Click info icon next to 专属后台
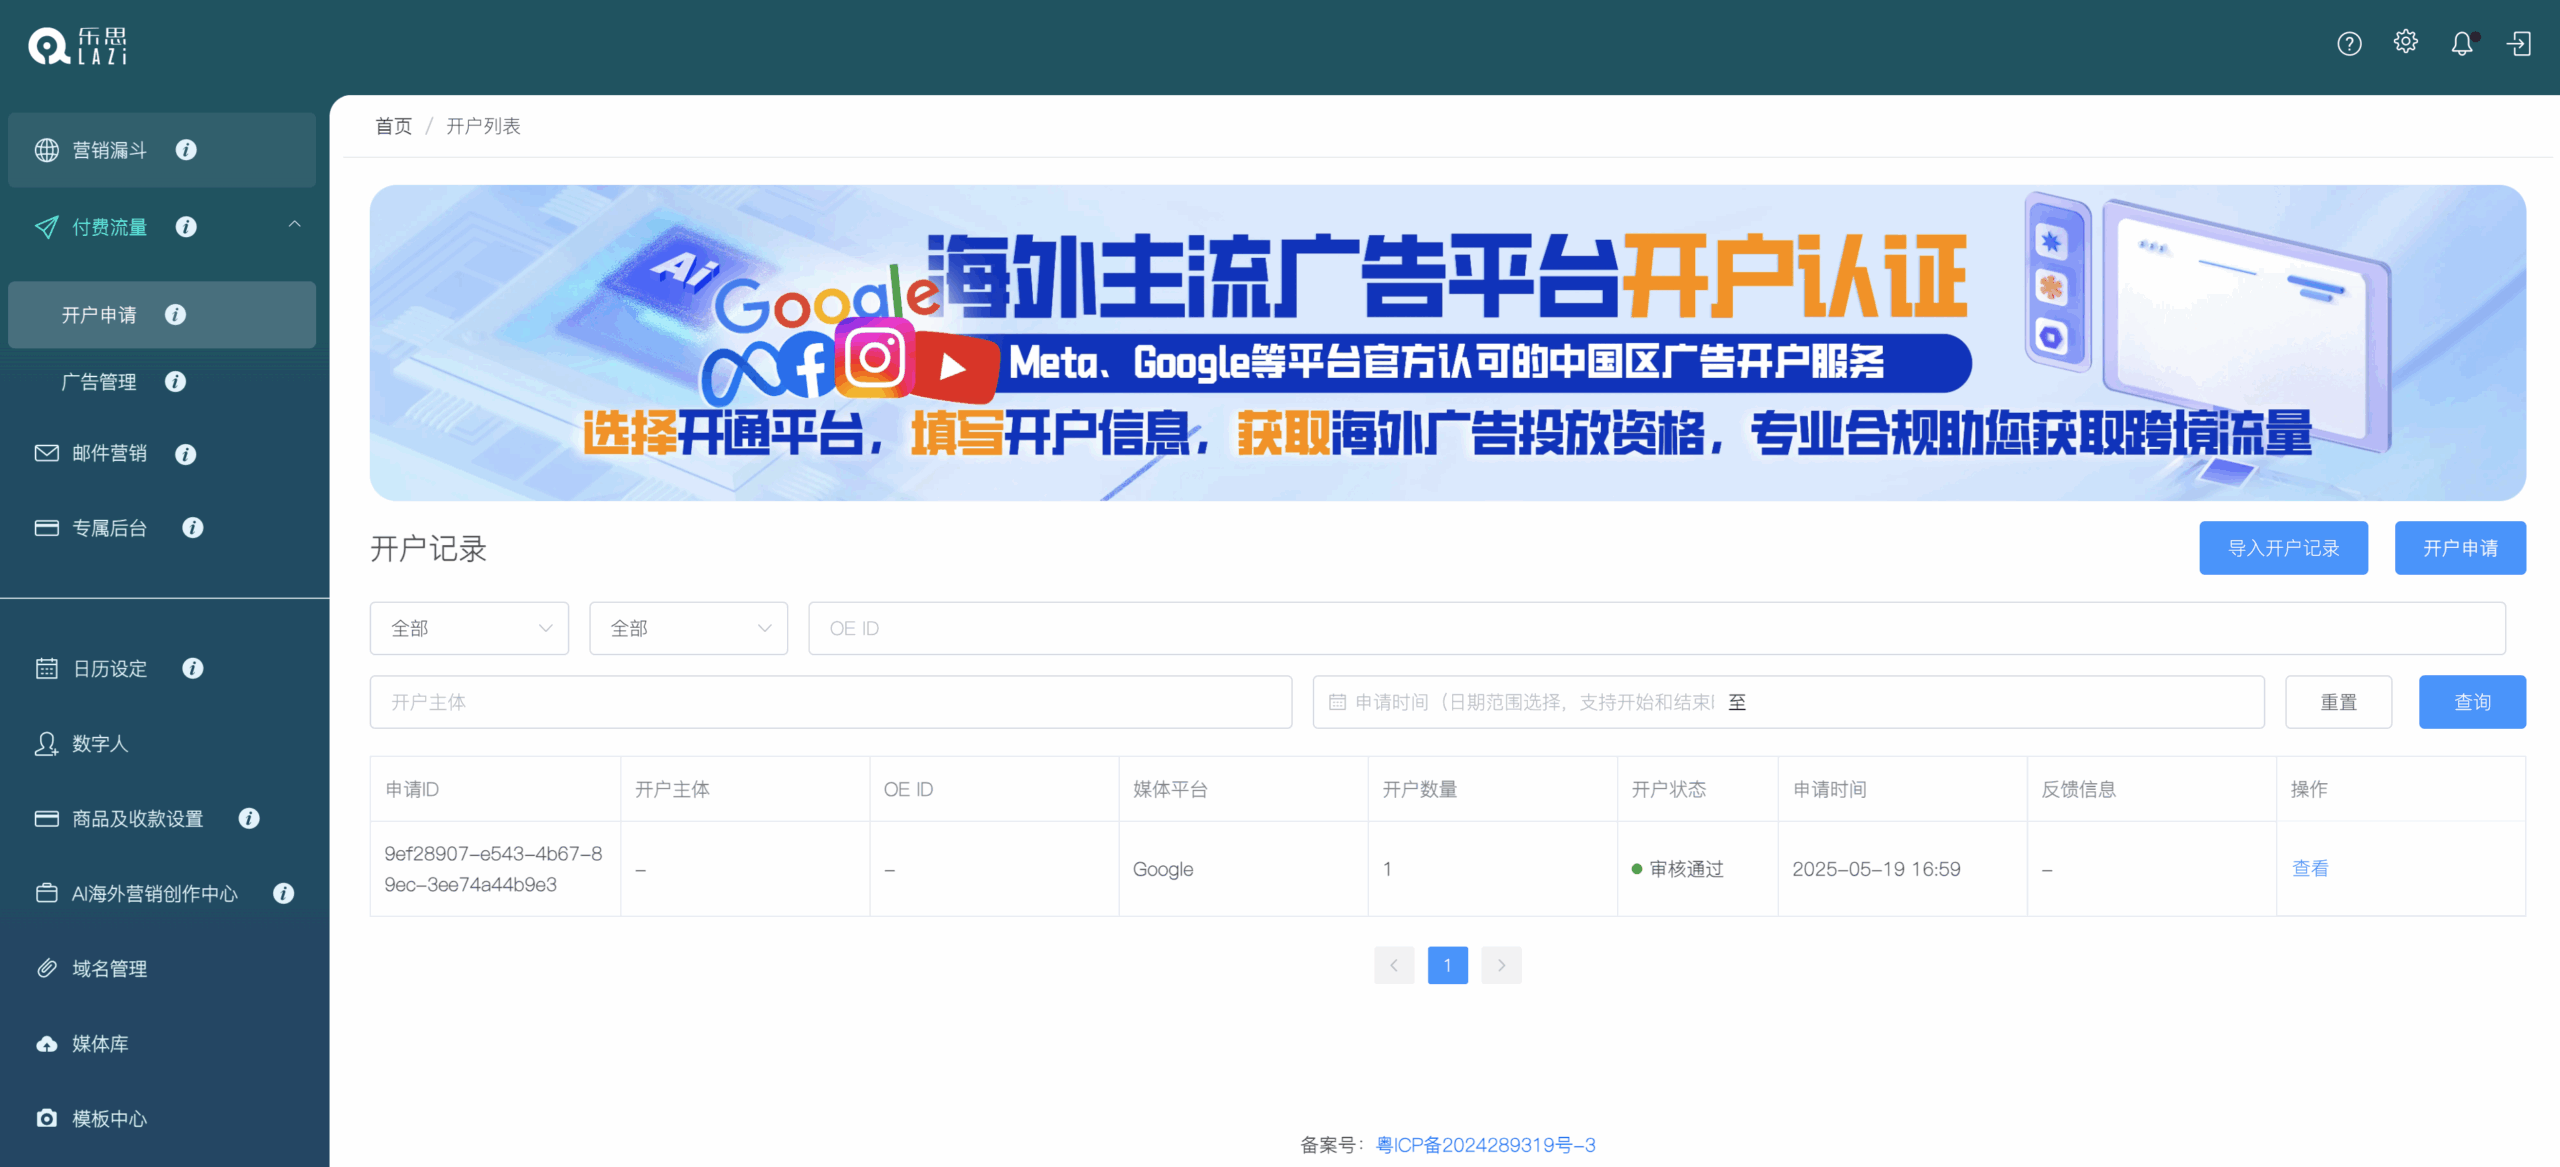 tap(193, 528)
